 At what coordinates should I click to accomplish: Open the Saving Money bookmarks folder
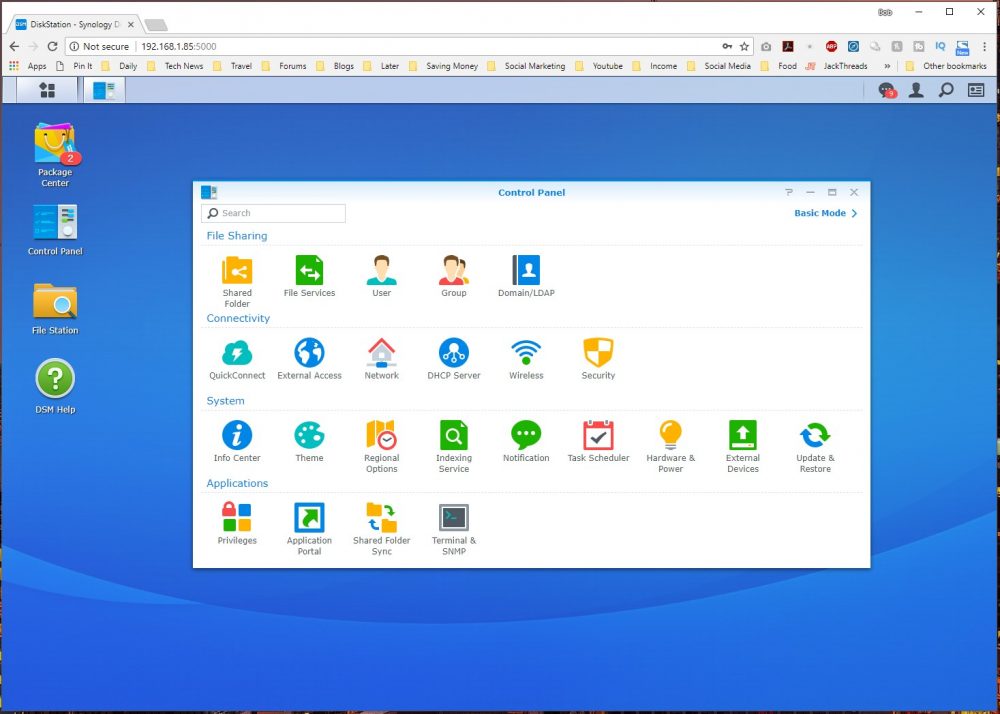(444, 66)
